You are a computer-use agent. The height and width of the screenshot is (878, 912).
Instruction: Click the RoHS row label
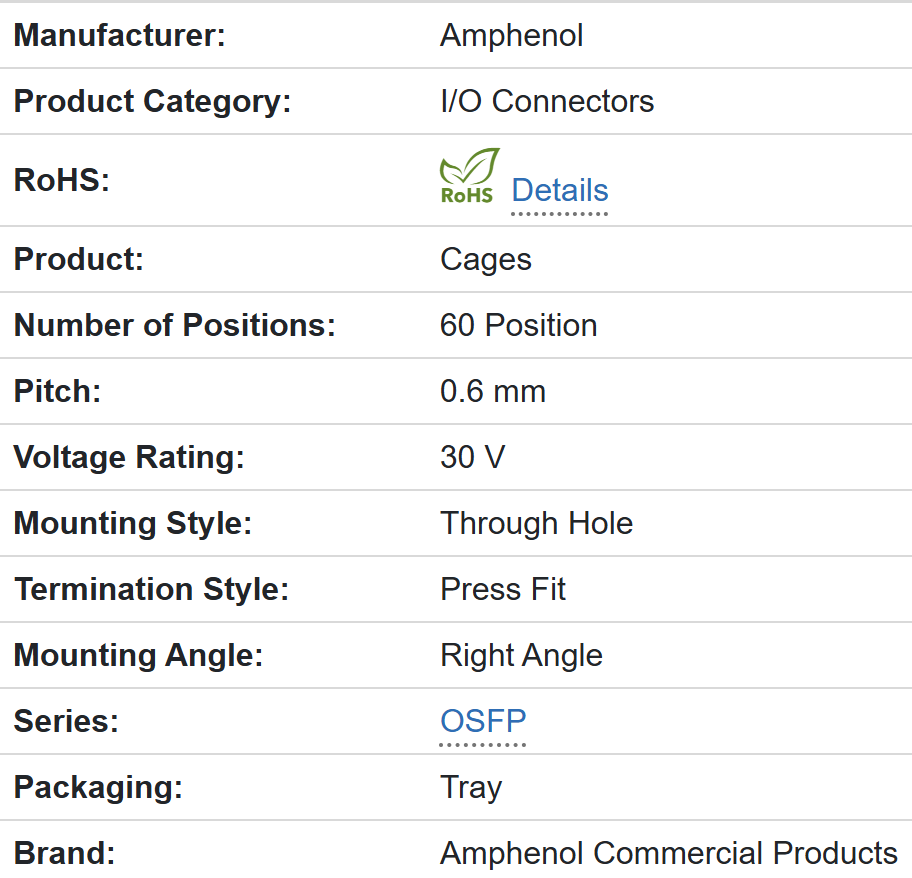[x=62, y=180]
